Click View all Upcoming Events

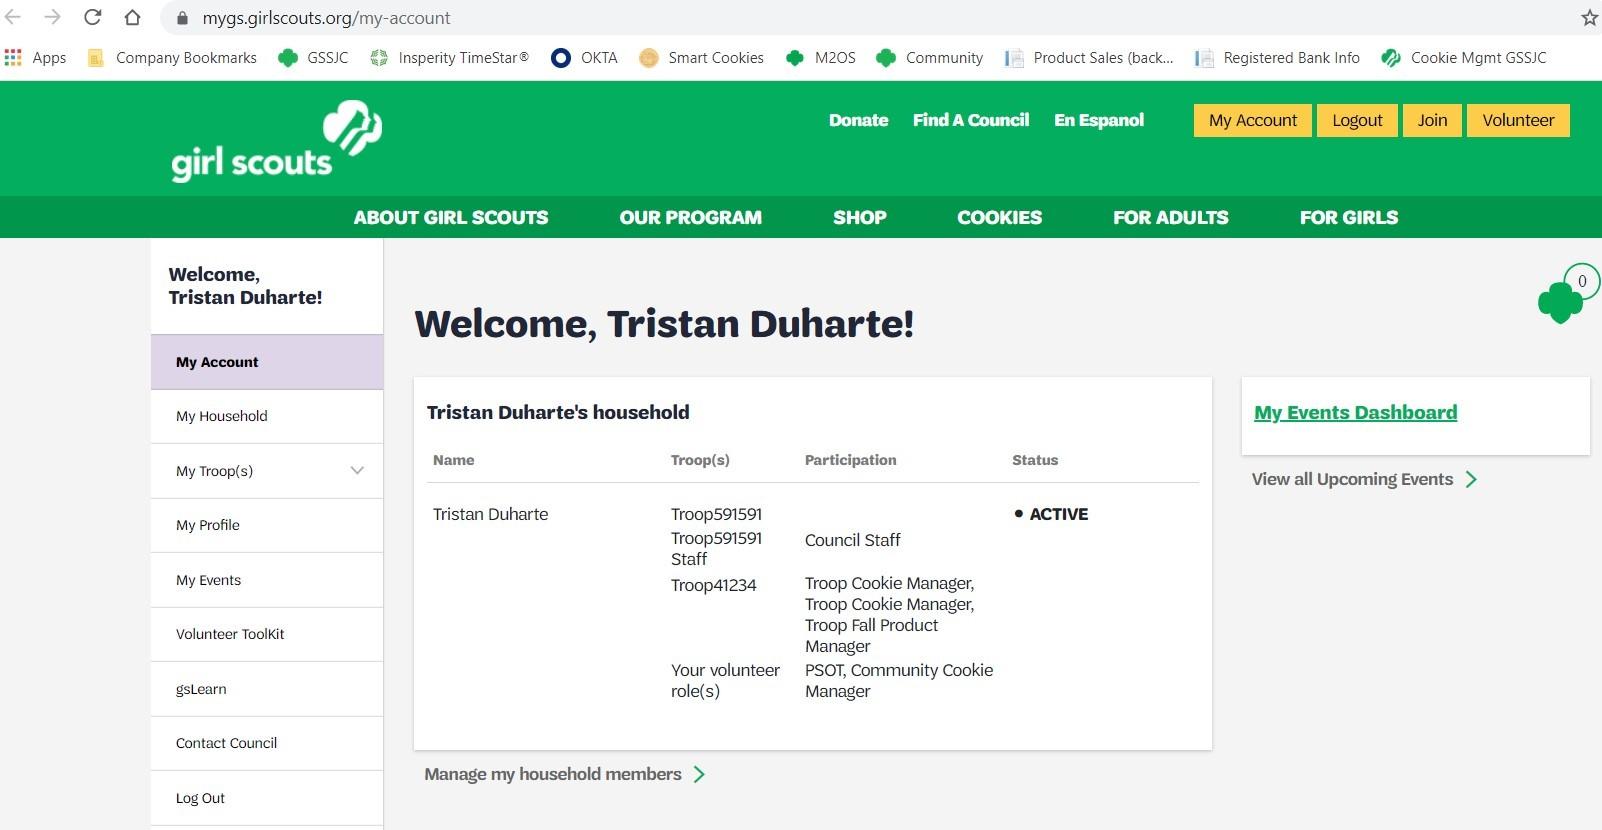1364,479
